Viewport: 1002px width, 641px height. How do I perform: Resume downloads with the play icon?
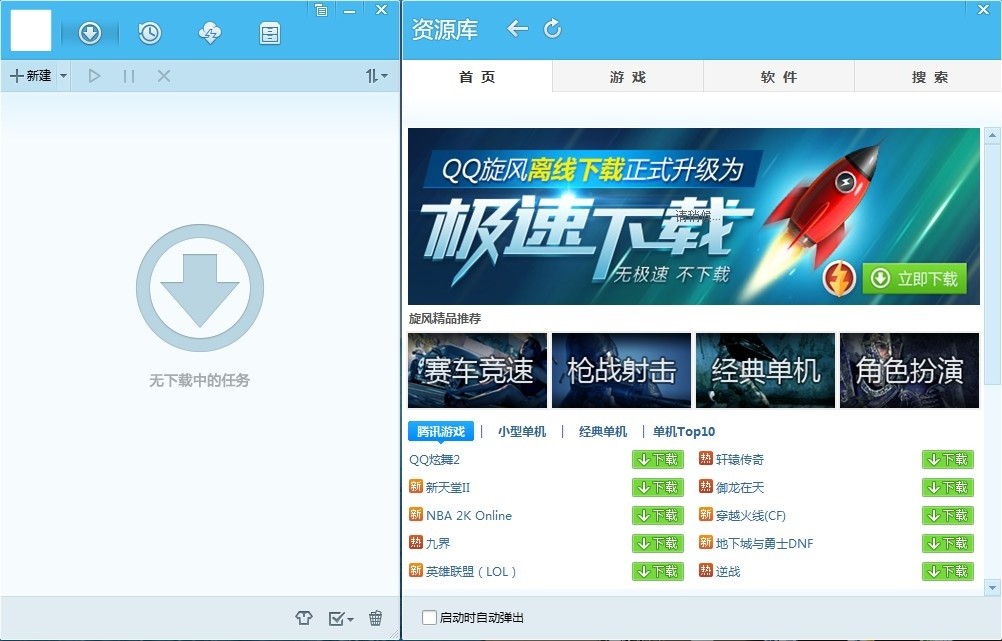tap(93, 75)
